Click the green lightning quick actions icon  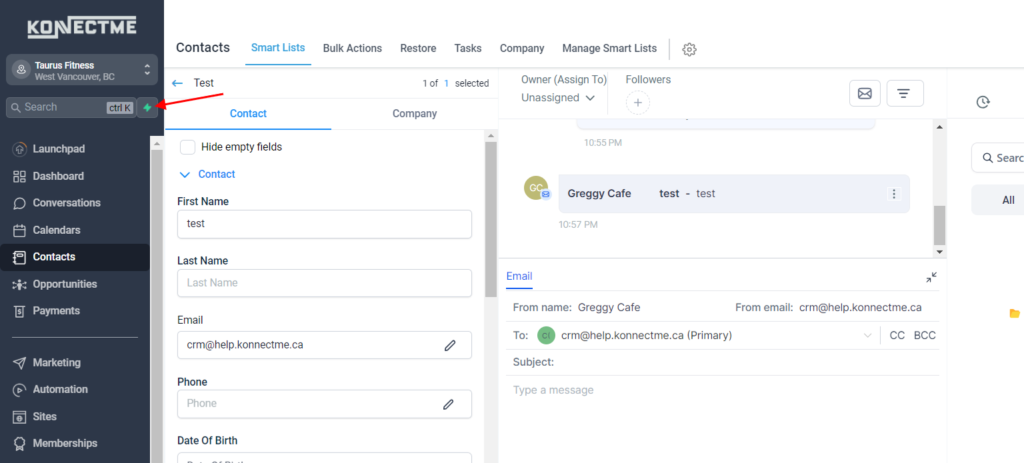click(147, 107)
